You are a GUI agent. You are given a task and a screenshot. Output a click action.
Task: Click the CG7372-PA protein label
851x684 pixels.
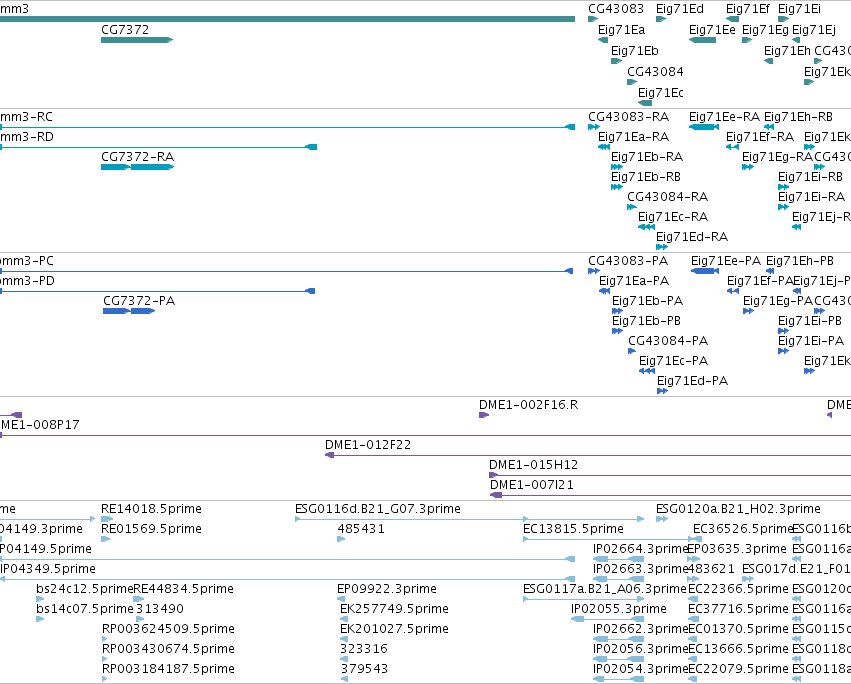point(139,301)
